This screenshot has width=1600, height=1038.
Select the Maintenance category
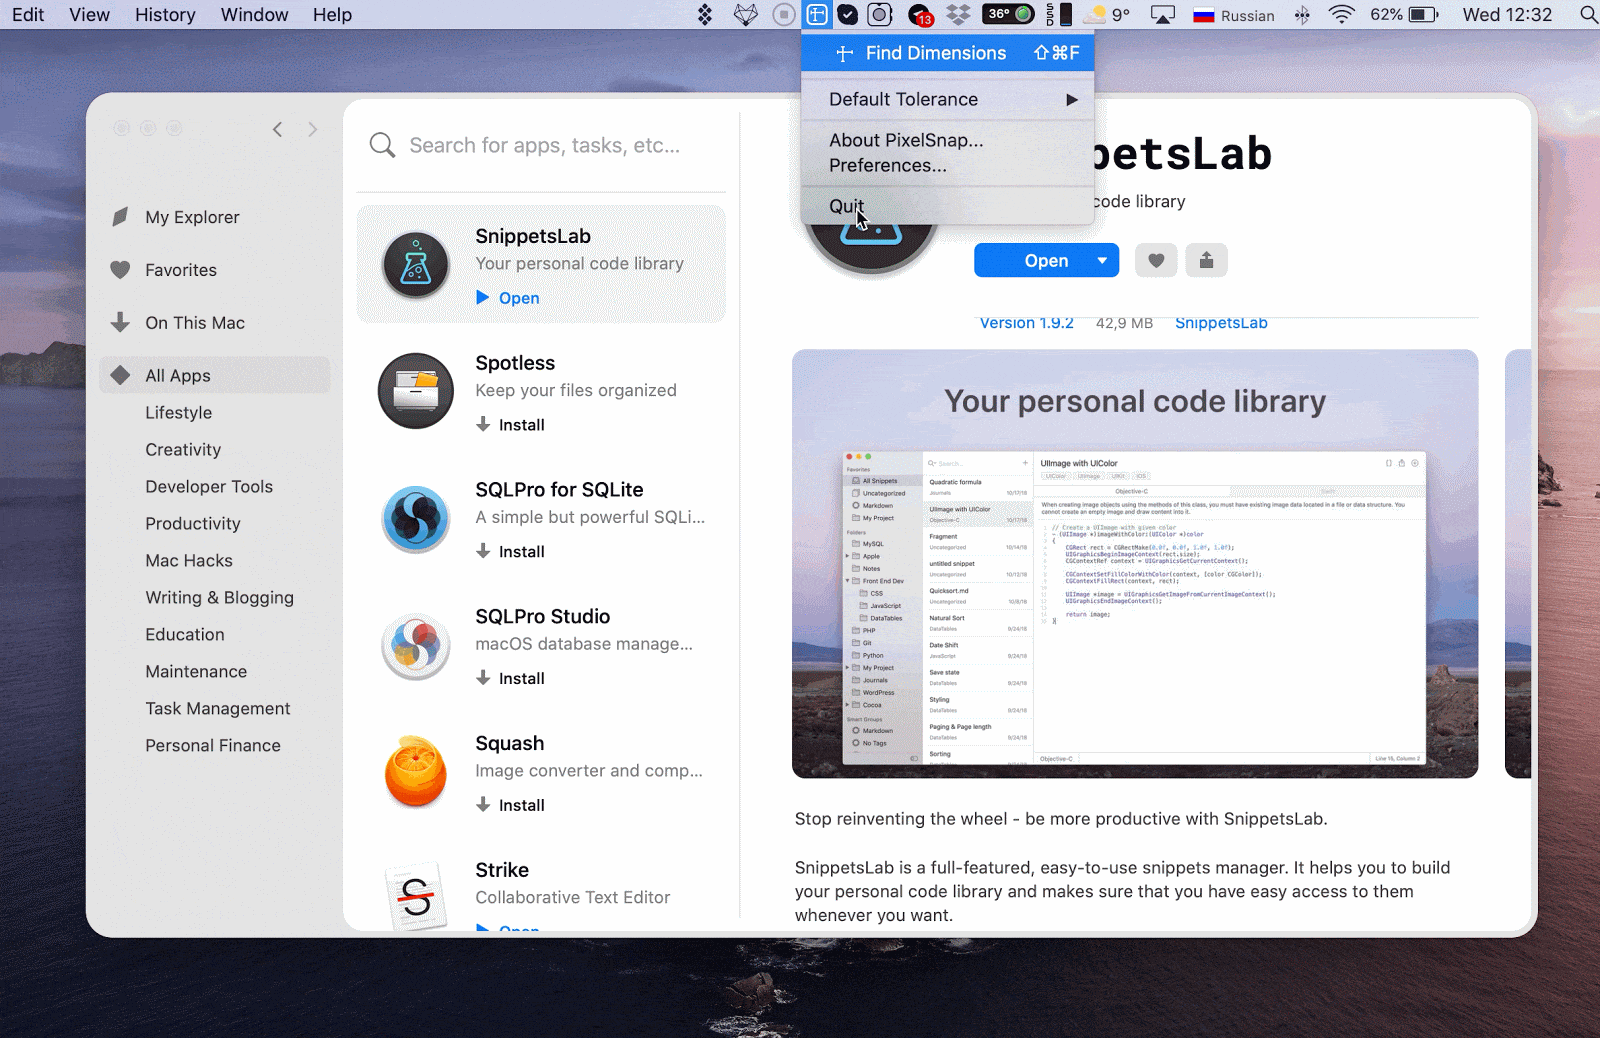[x=196, y=672]
